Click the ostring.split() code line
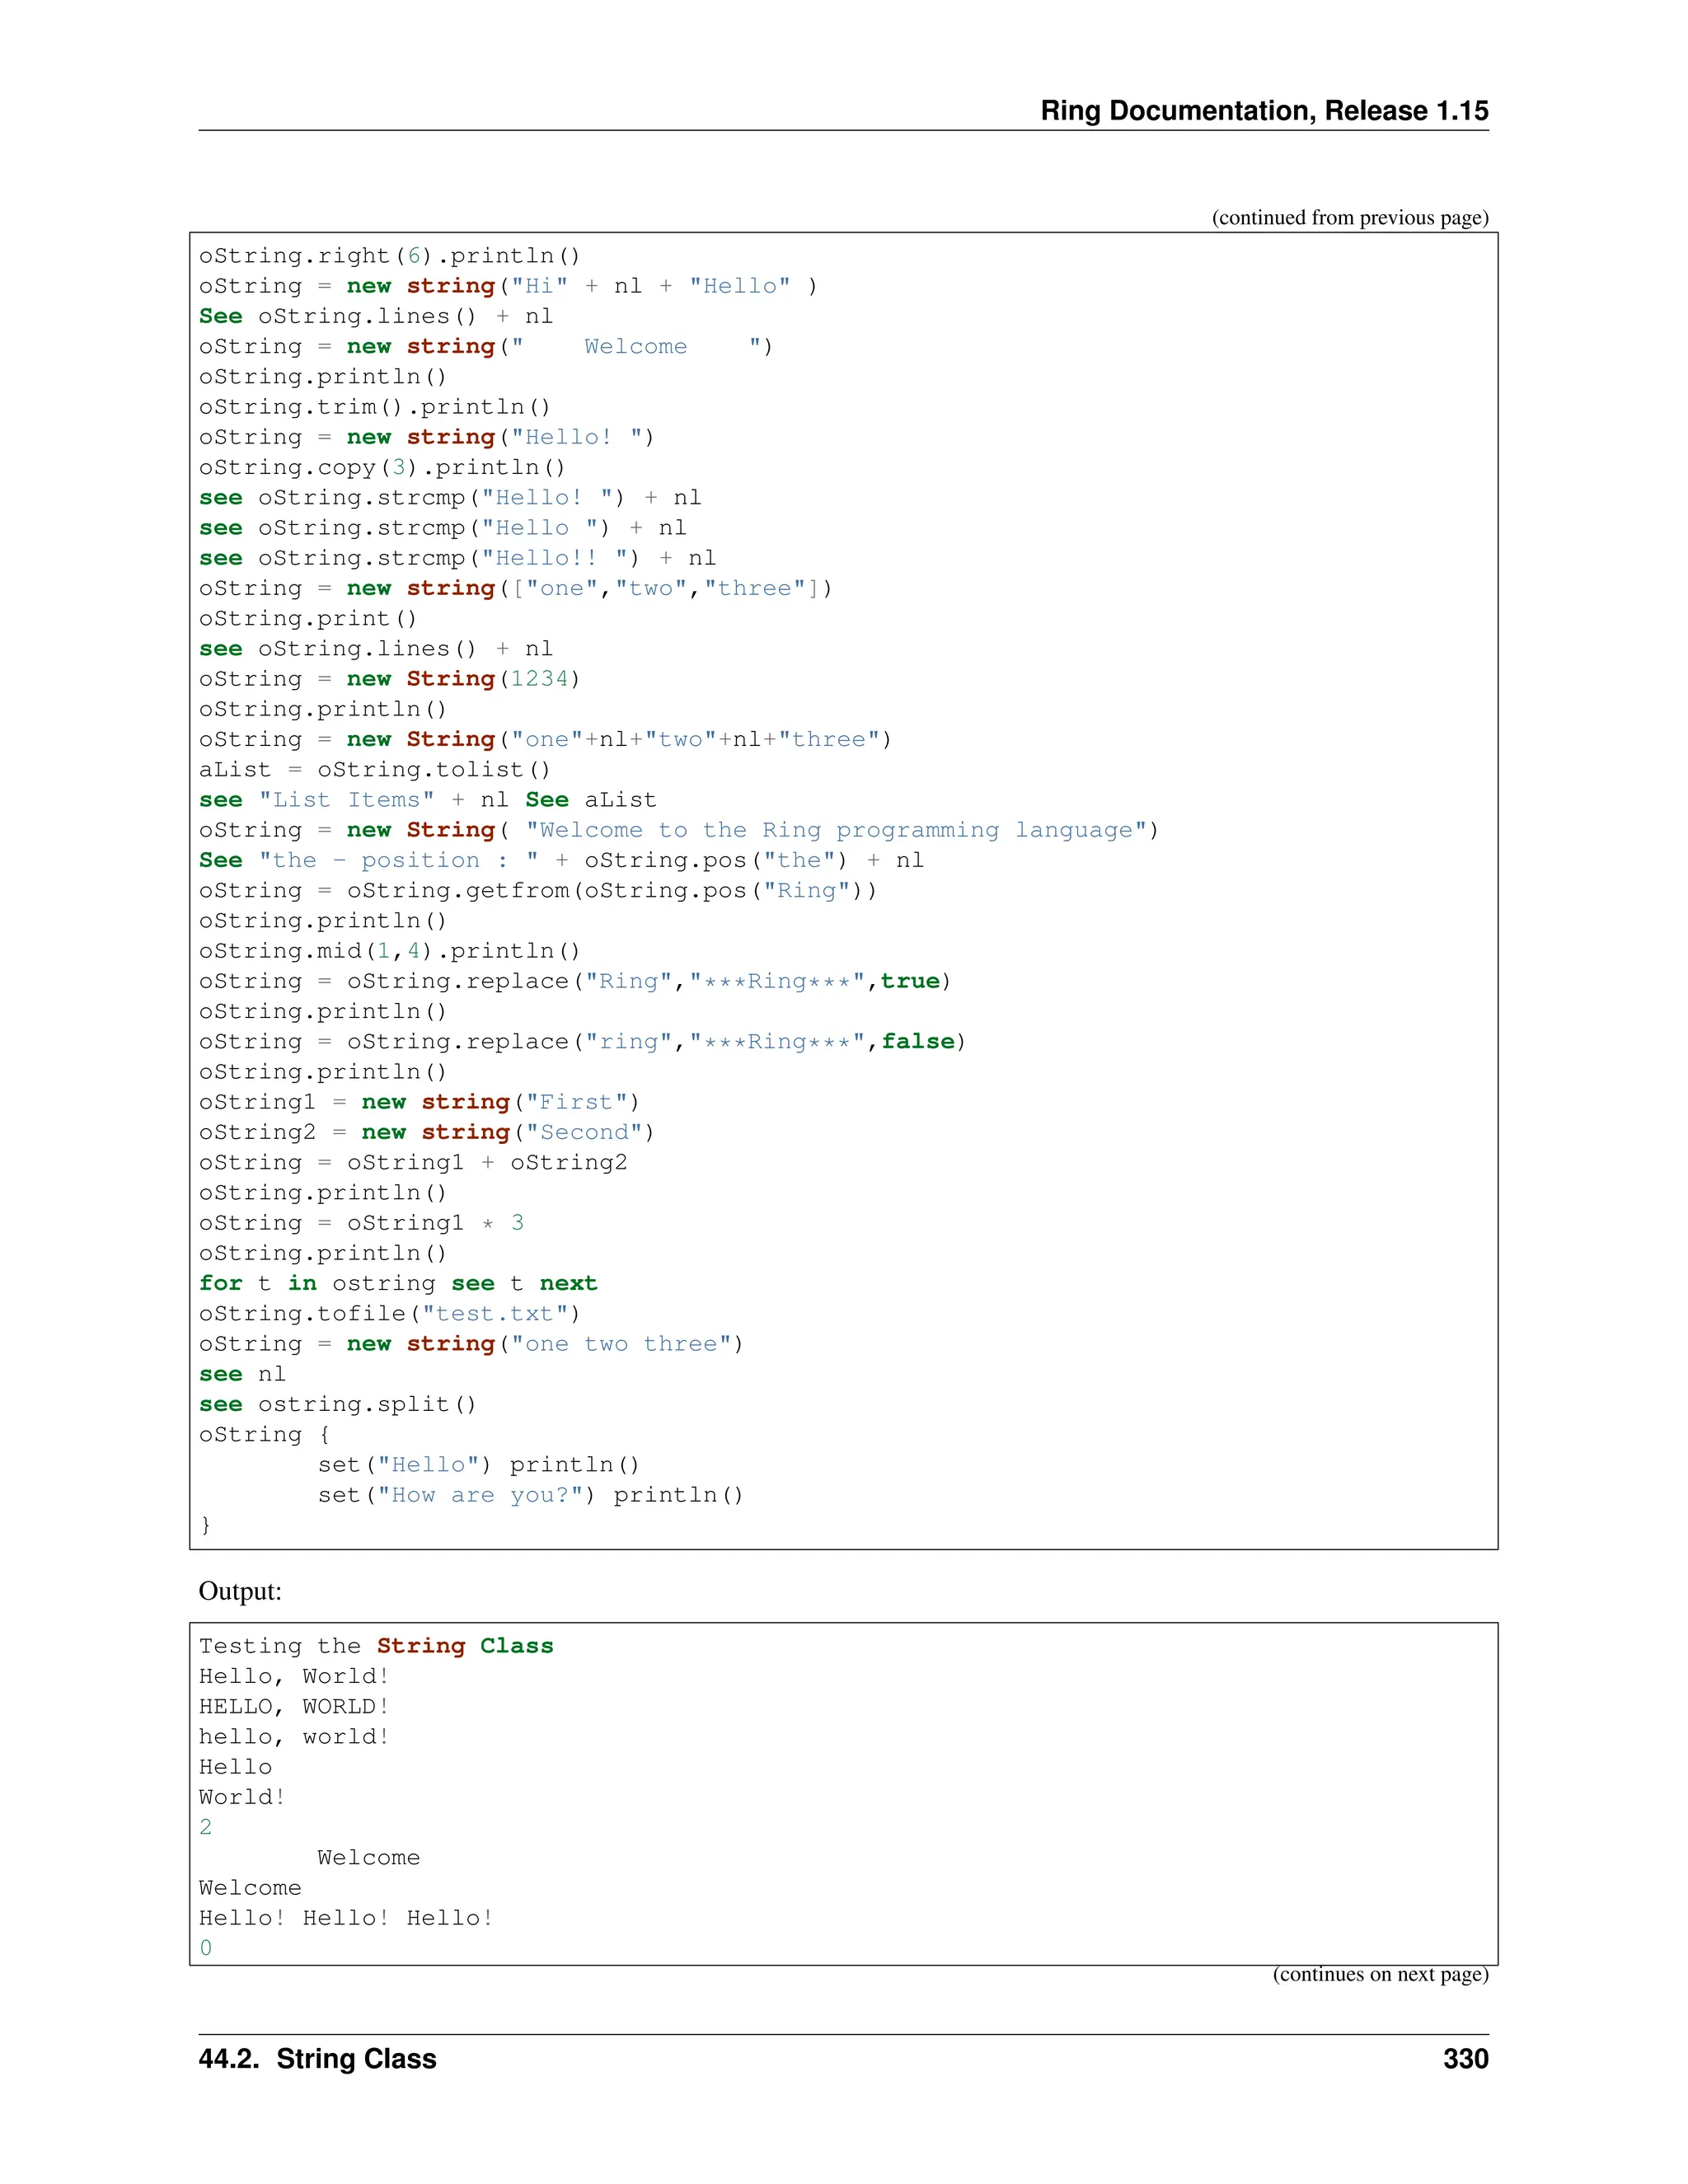The width and height of the screenshot is (1688, 2184). click(x=337, y=1405)
